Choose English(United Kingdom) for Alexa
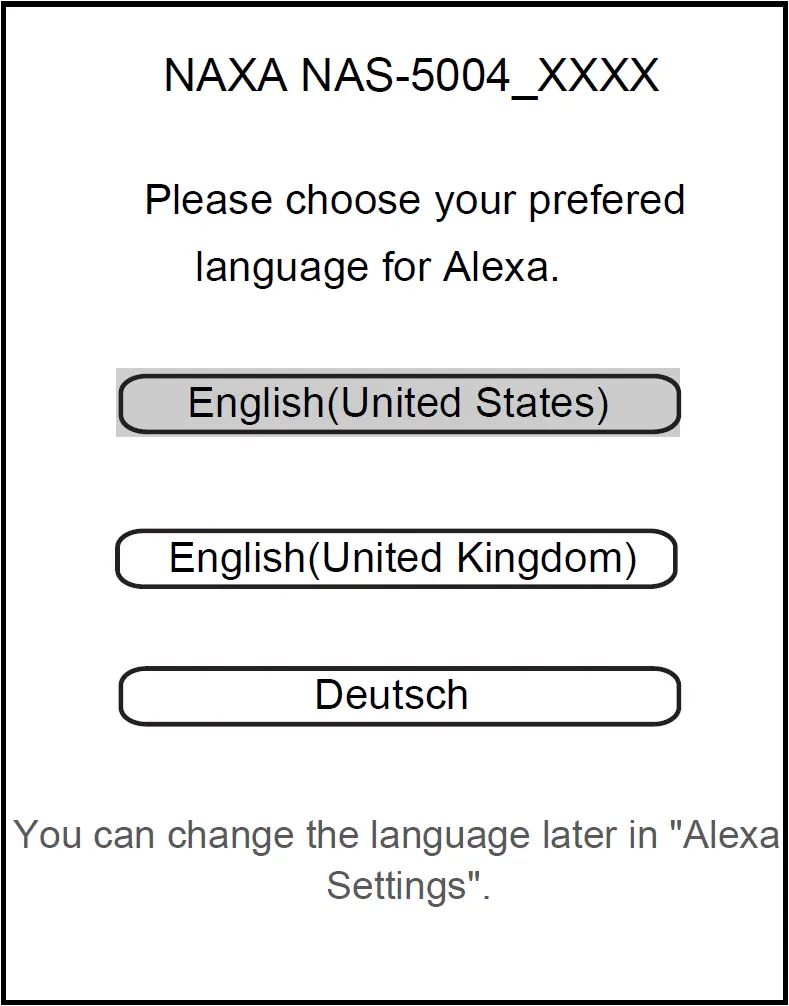The width and height of the screenshot is (789, 1006). (x=397, y=558)
